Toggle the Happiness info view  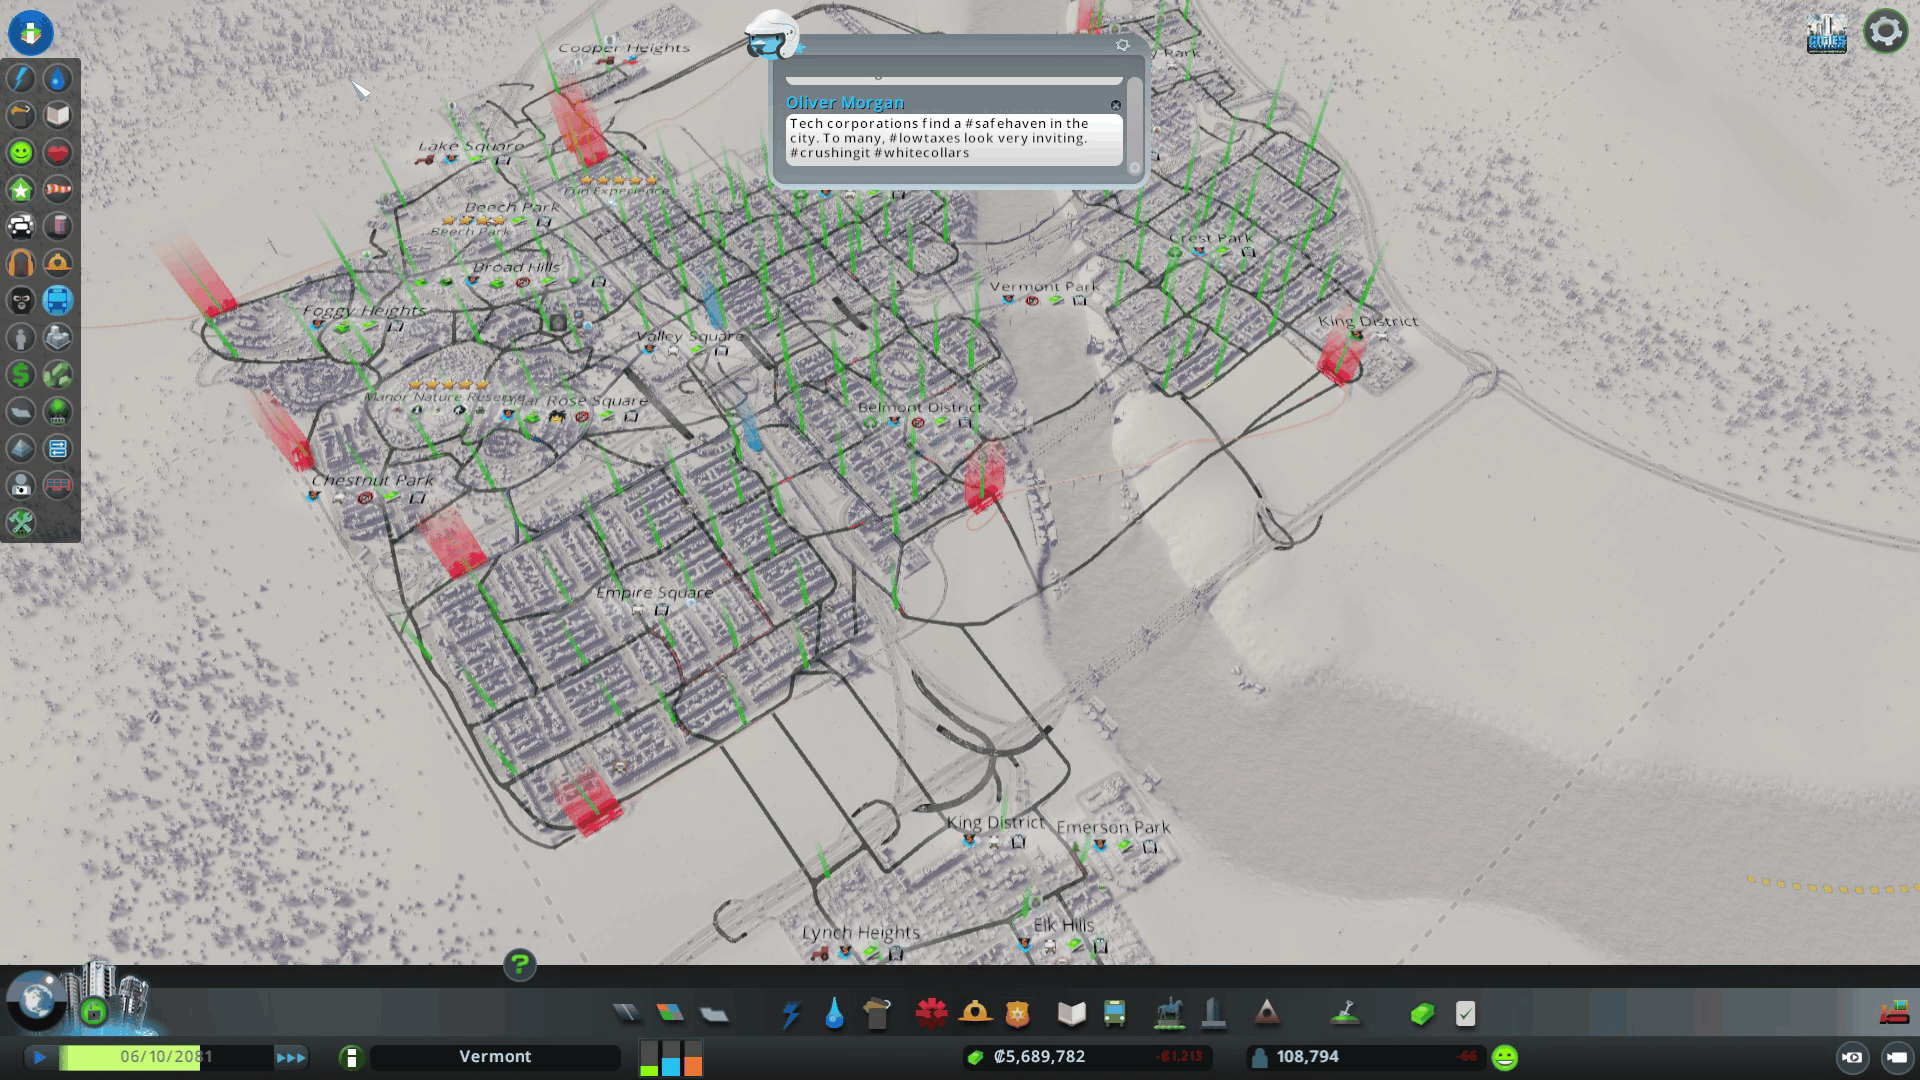click(21, 153)
